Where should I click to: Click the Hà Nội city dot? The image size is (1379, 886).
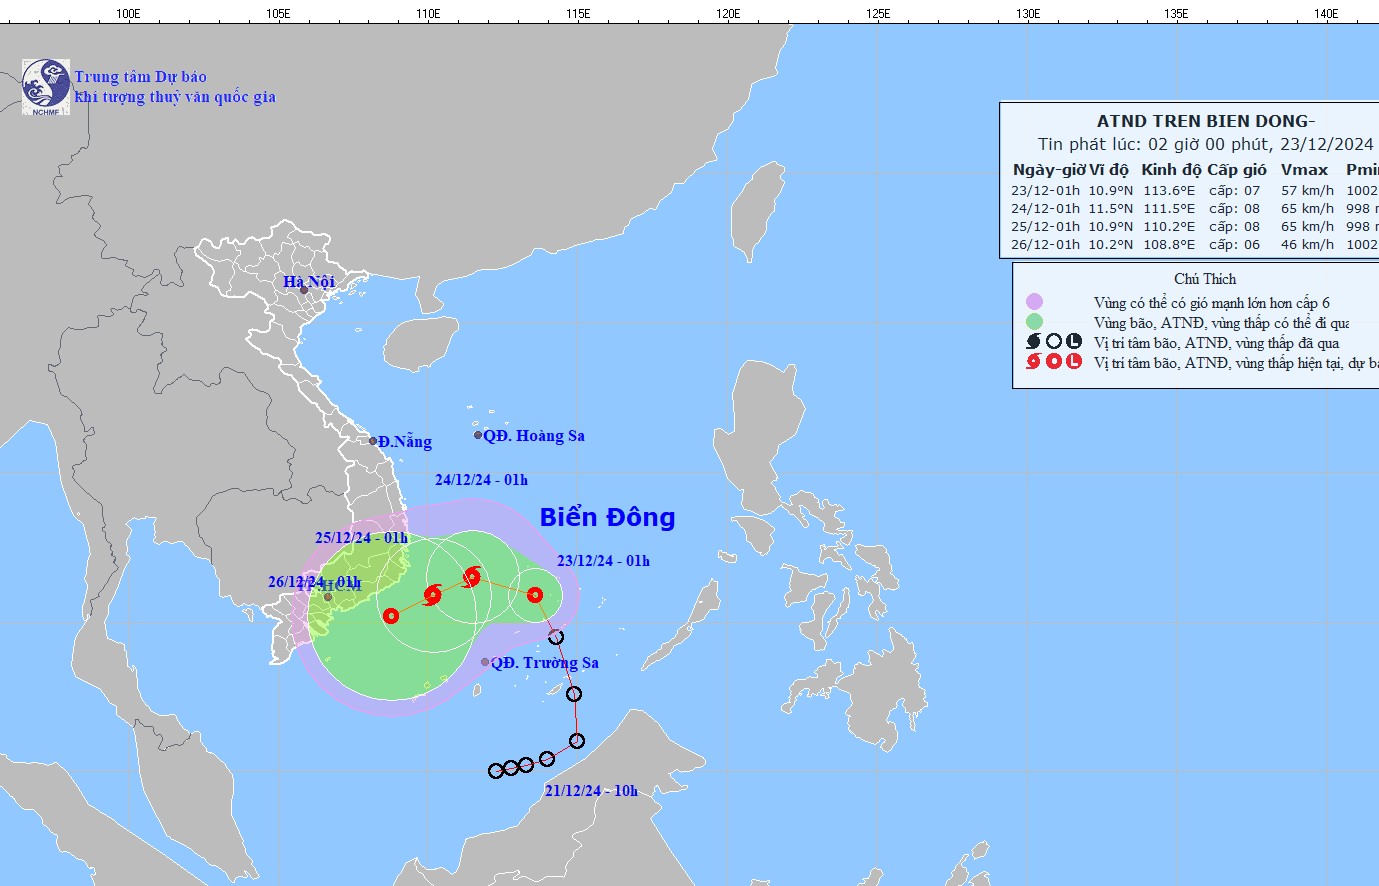click(304, 290)
